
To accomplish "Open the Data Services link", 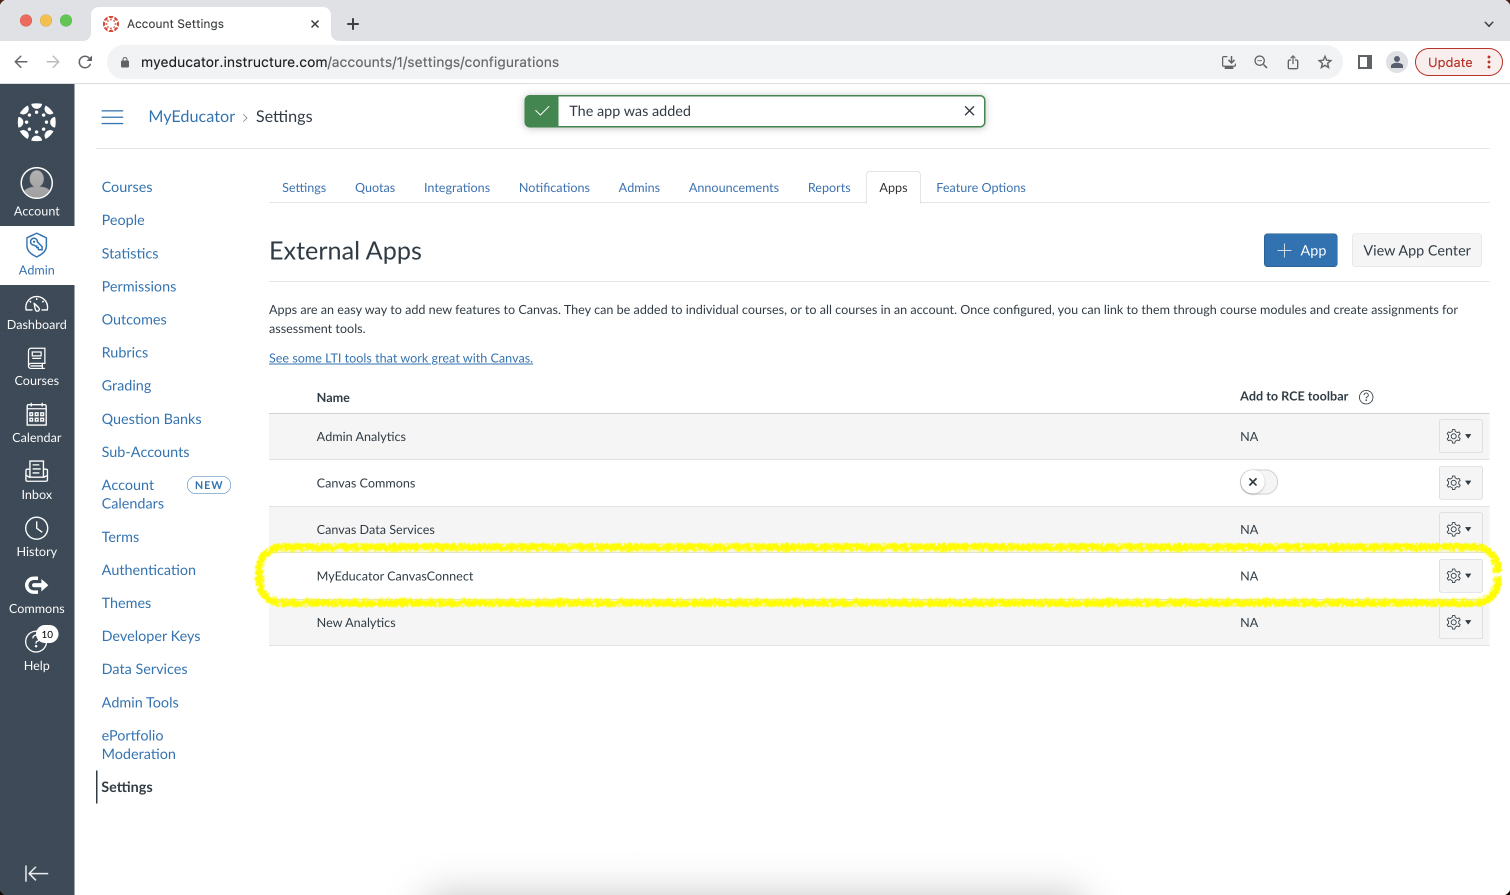I will [144, 669].
